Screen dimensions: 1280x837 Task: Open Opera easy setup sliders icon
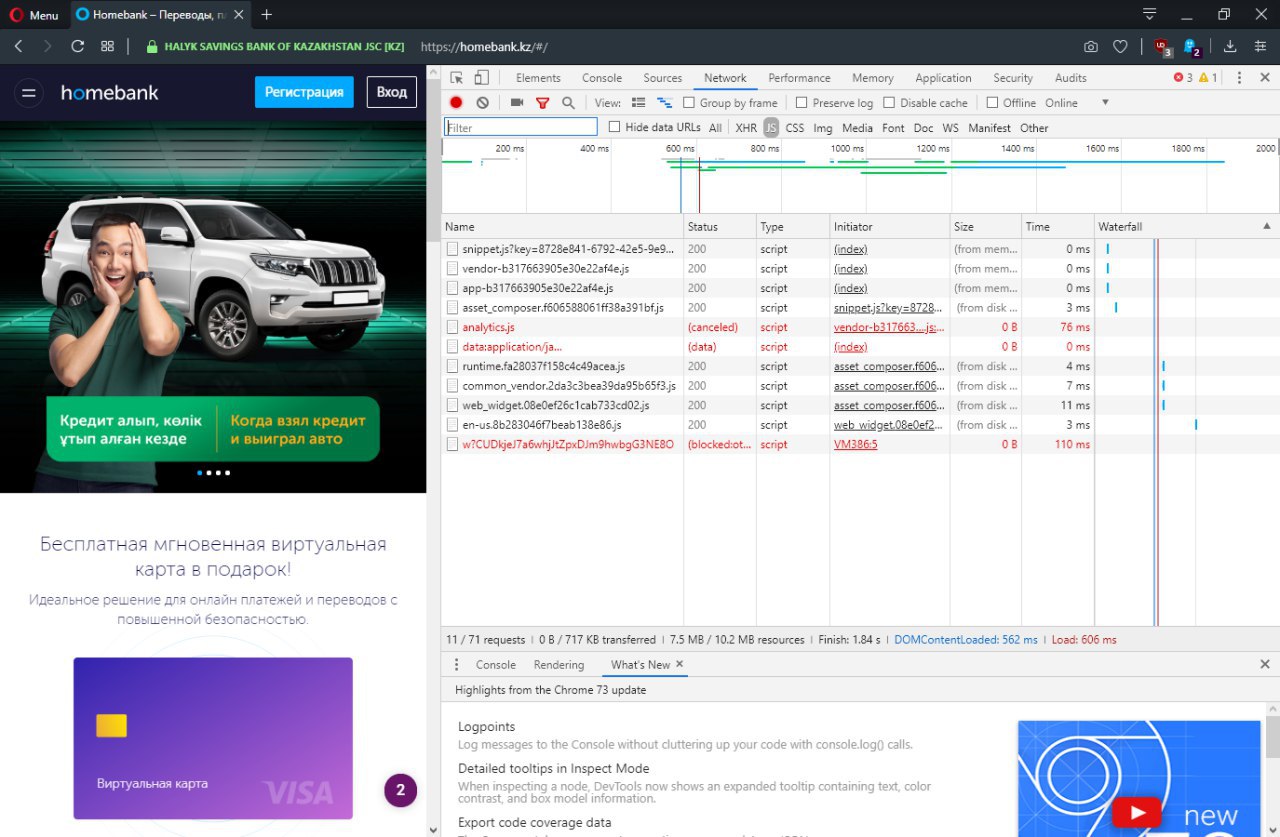1259,46
